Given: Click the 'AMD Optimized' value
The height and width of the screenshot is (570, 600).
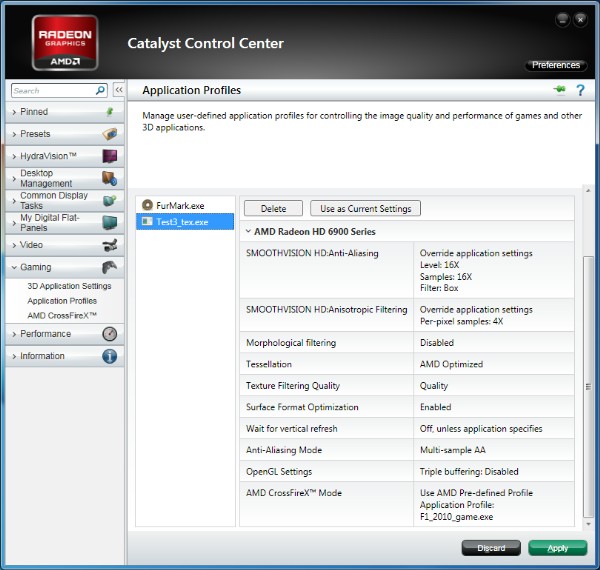Looking at the screenshot, I should tap(452, 364).
